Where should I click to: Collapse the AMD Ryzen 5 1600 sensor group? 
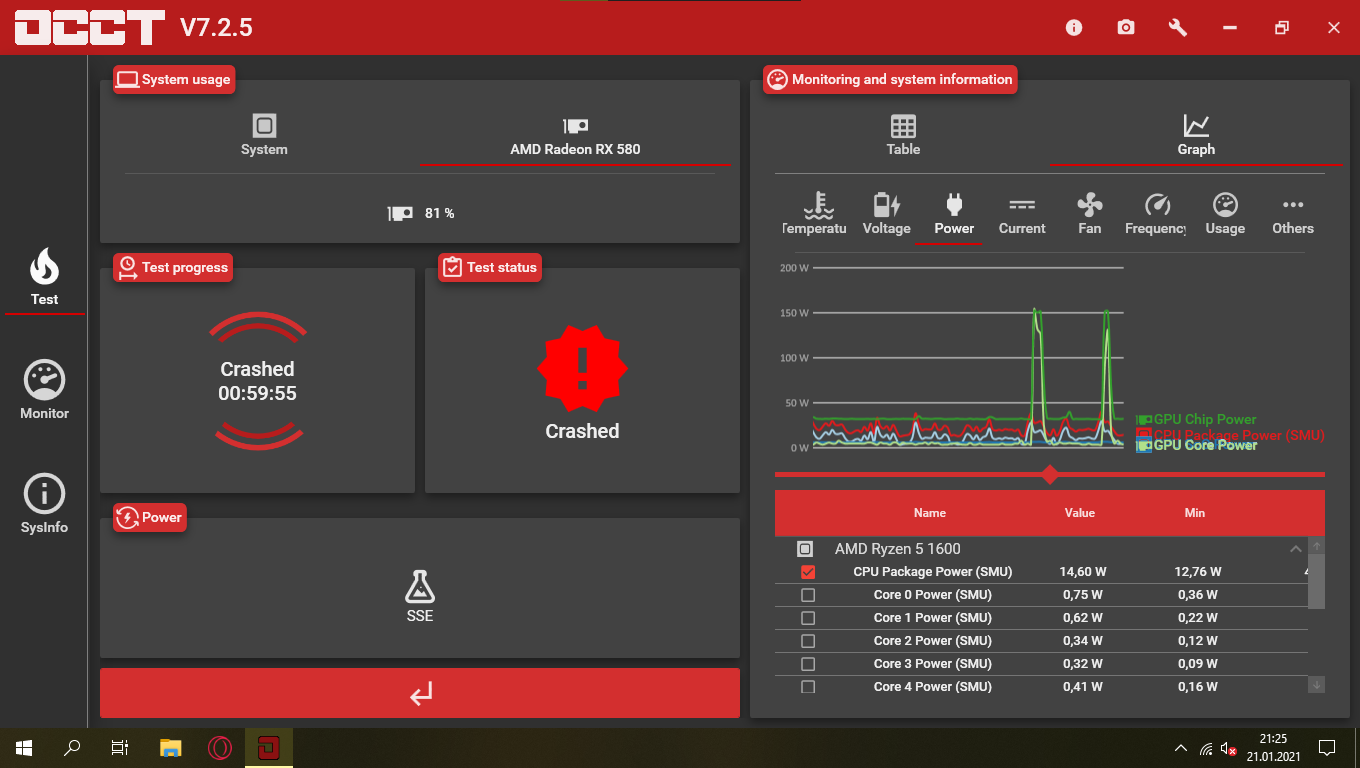point(1295,549)
